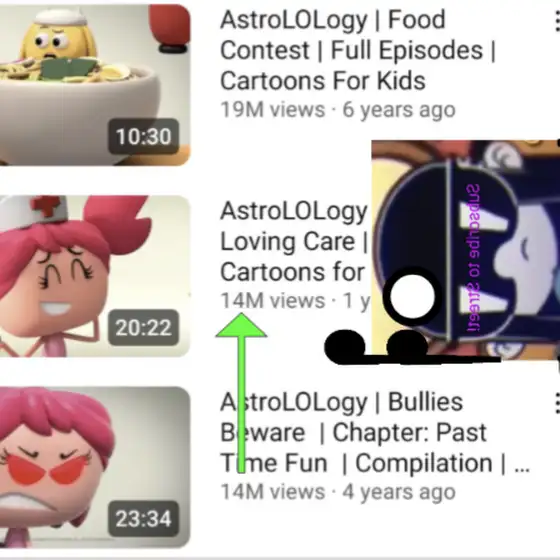Open more options for Food Contest video
Image resolution: width=560 pixels, height=560 pixels.
pyautogui.click(x=557, y=21)
